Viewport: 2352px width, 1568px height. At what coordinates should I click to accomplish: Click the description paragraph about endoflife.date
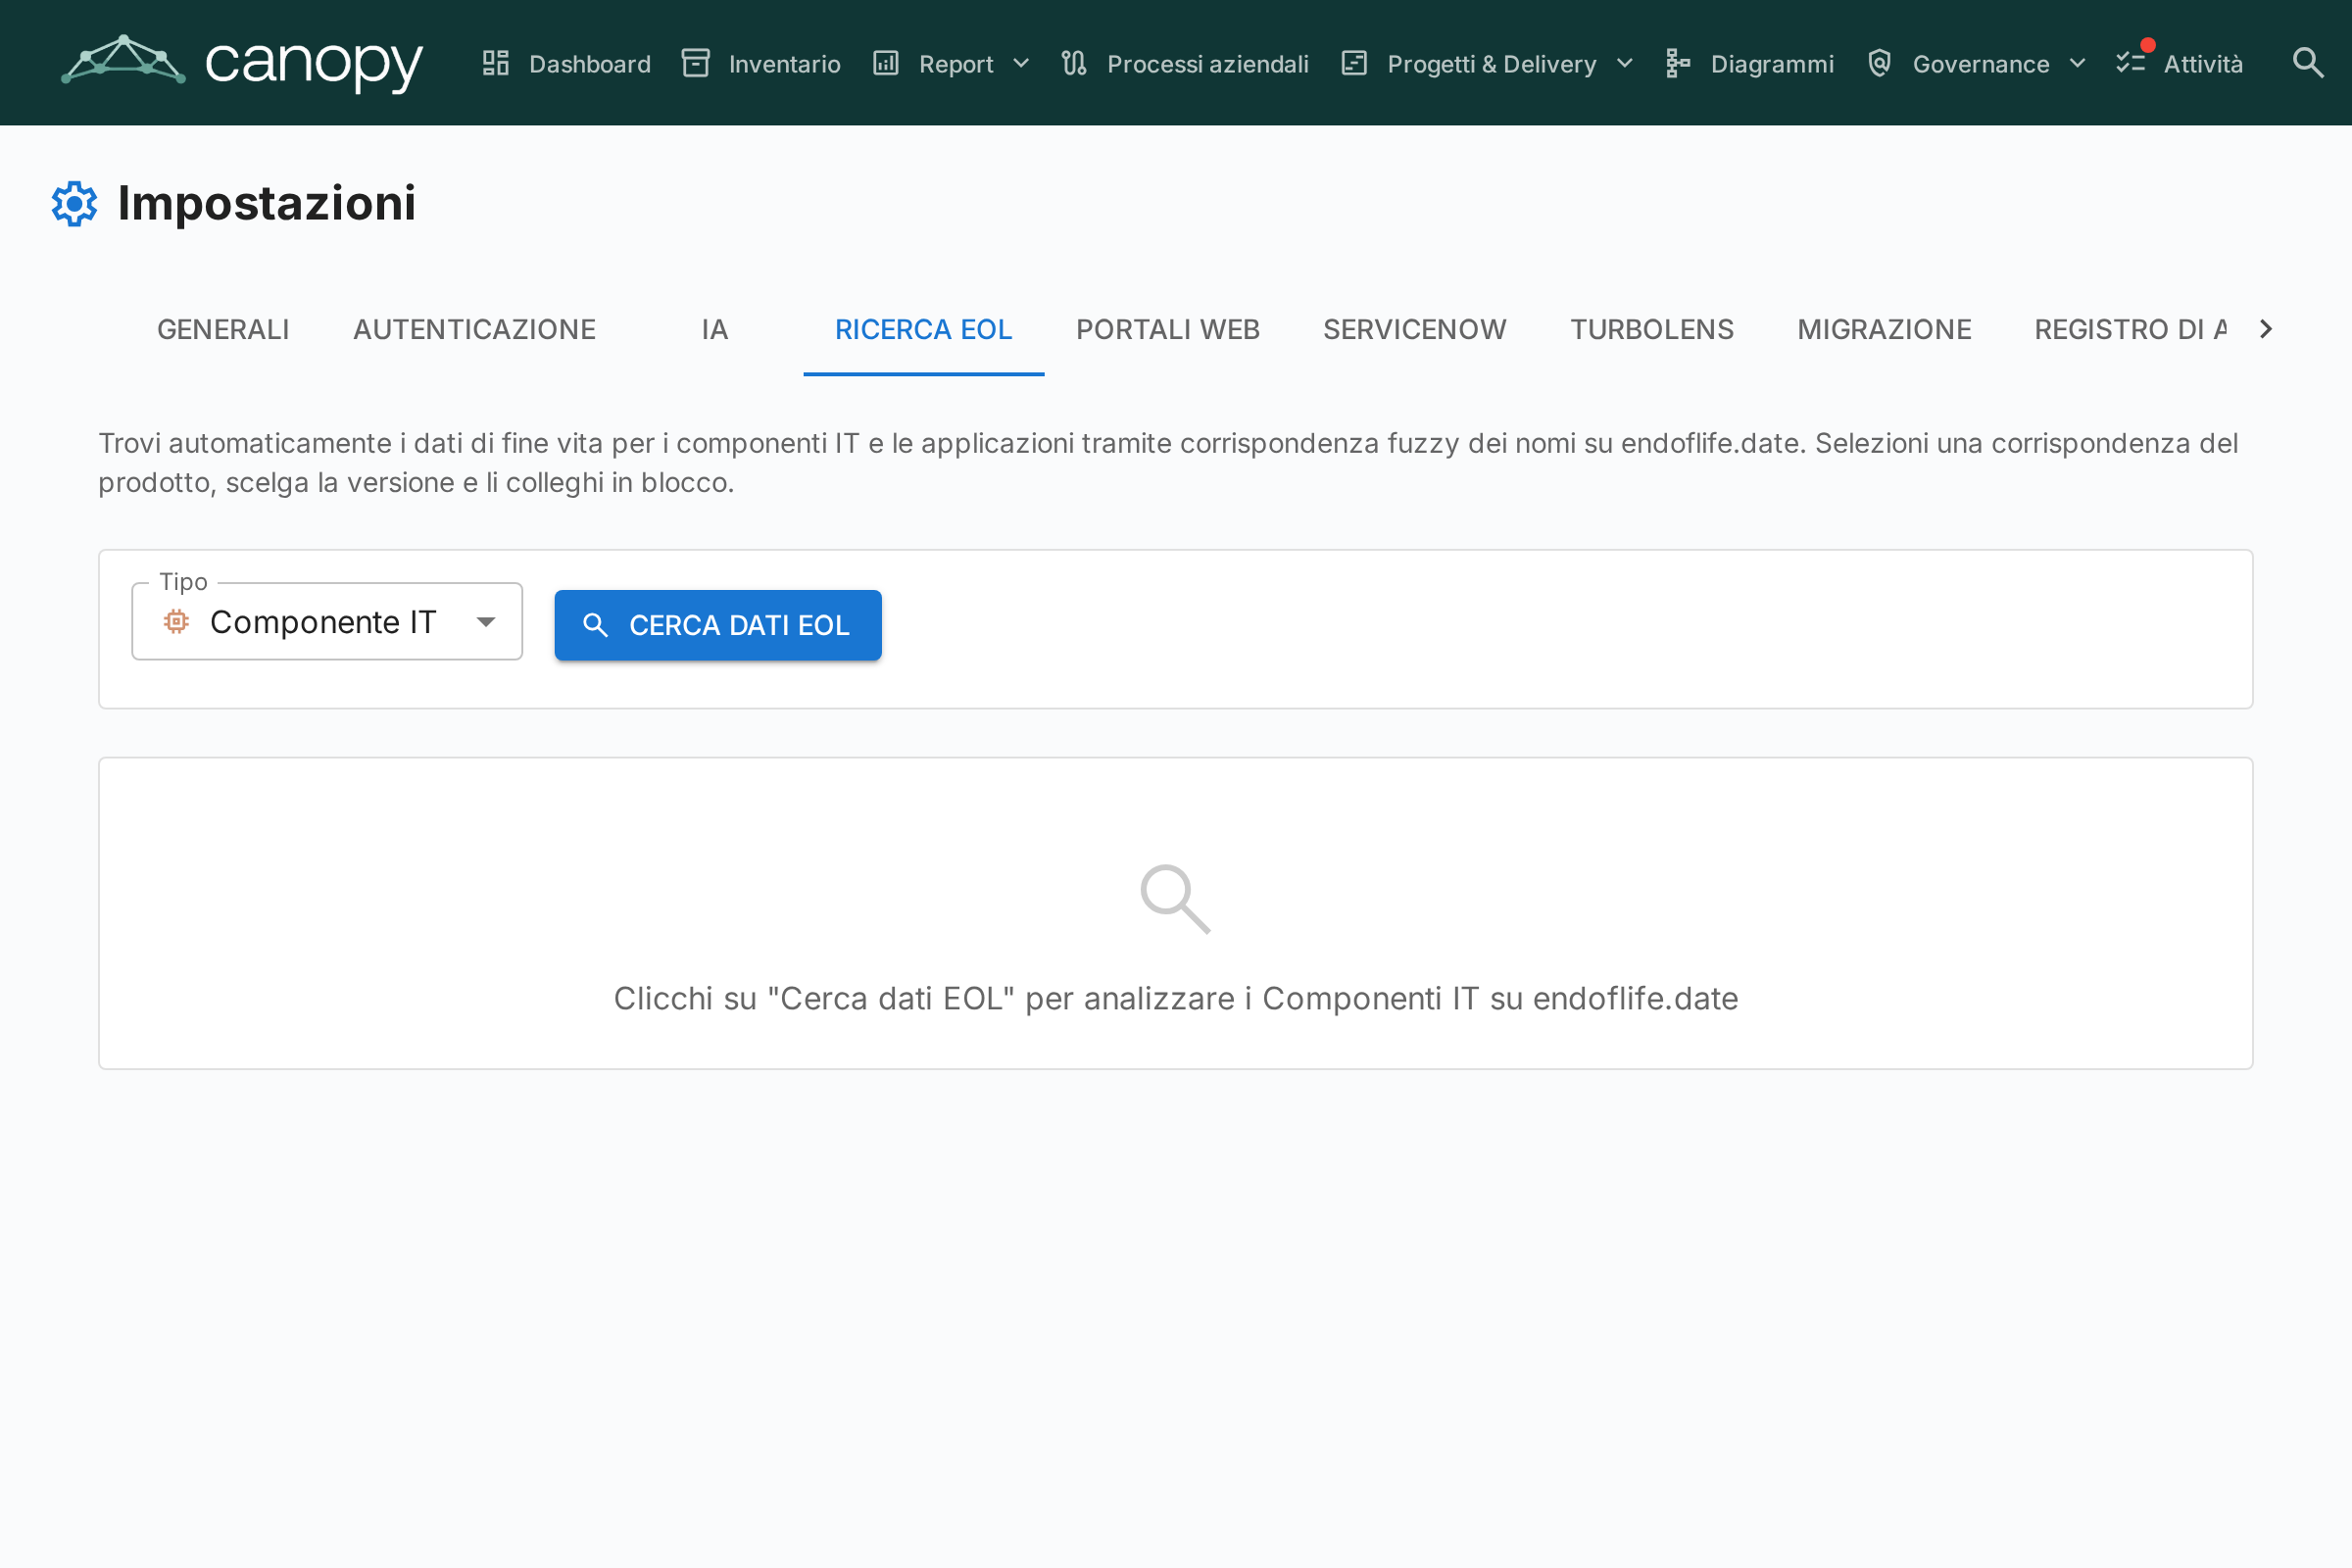click(x=1168, y=463)
